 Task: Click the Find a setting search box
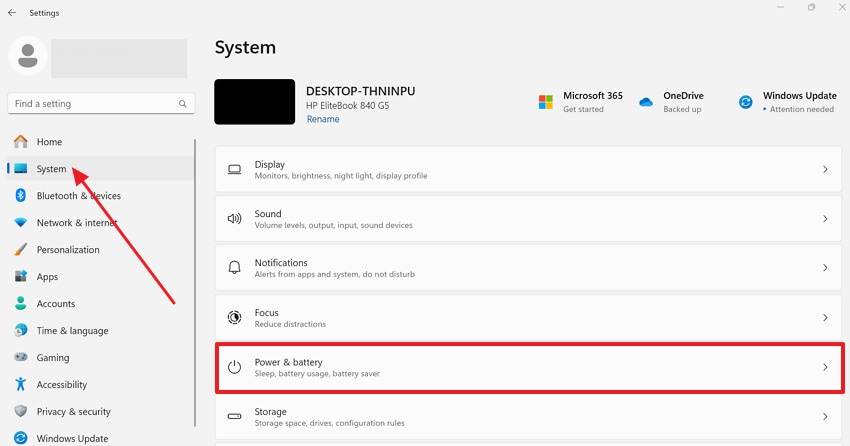click(x=101, y=104)
